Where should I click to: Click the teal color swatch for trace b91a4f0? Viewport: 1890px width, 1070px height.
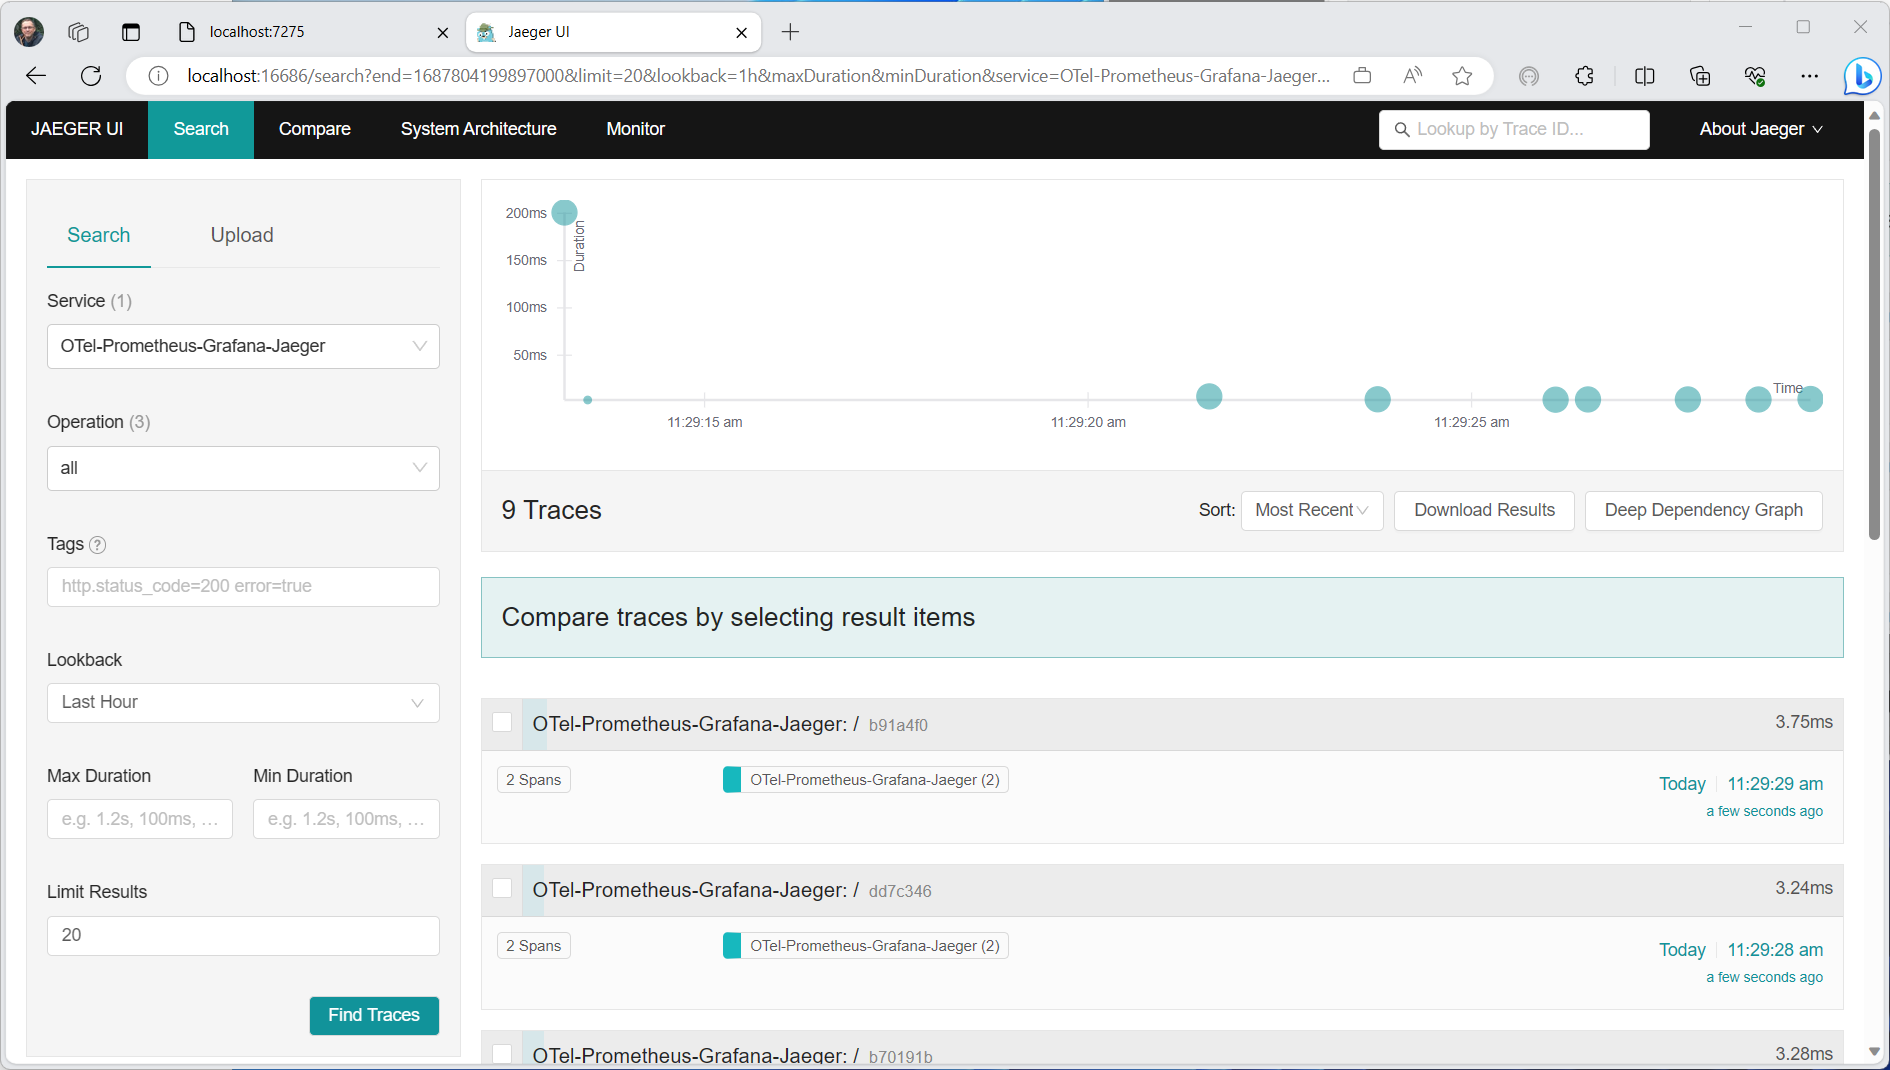pyautogui.click(x=732, y=780)
